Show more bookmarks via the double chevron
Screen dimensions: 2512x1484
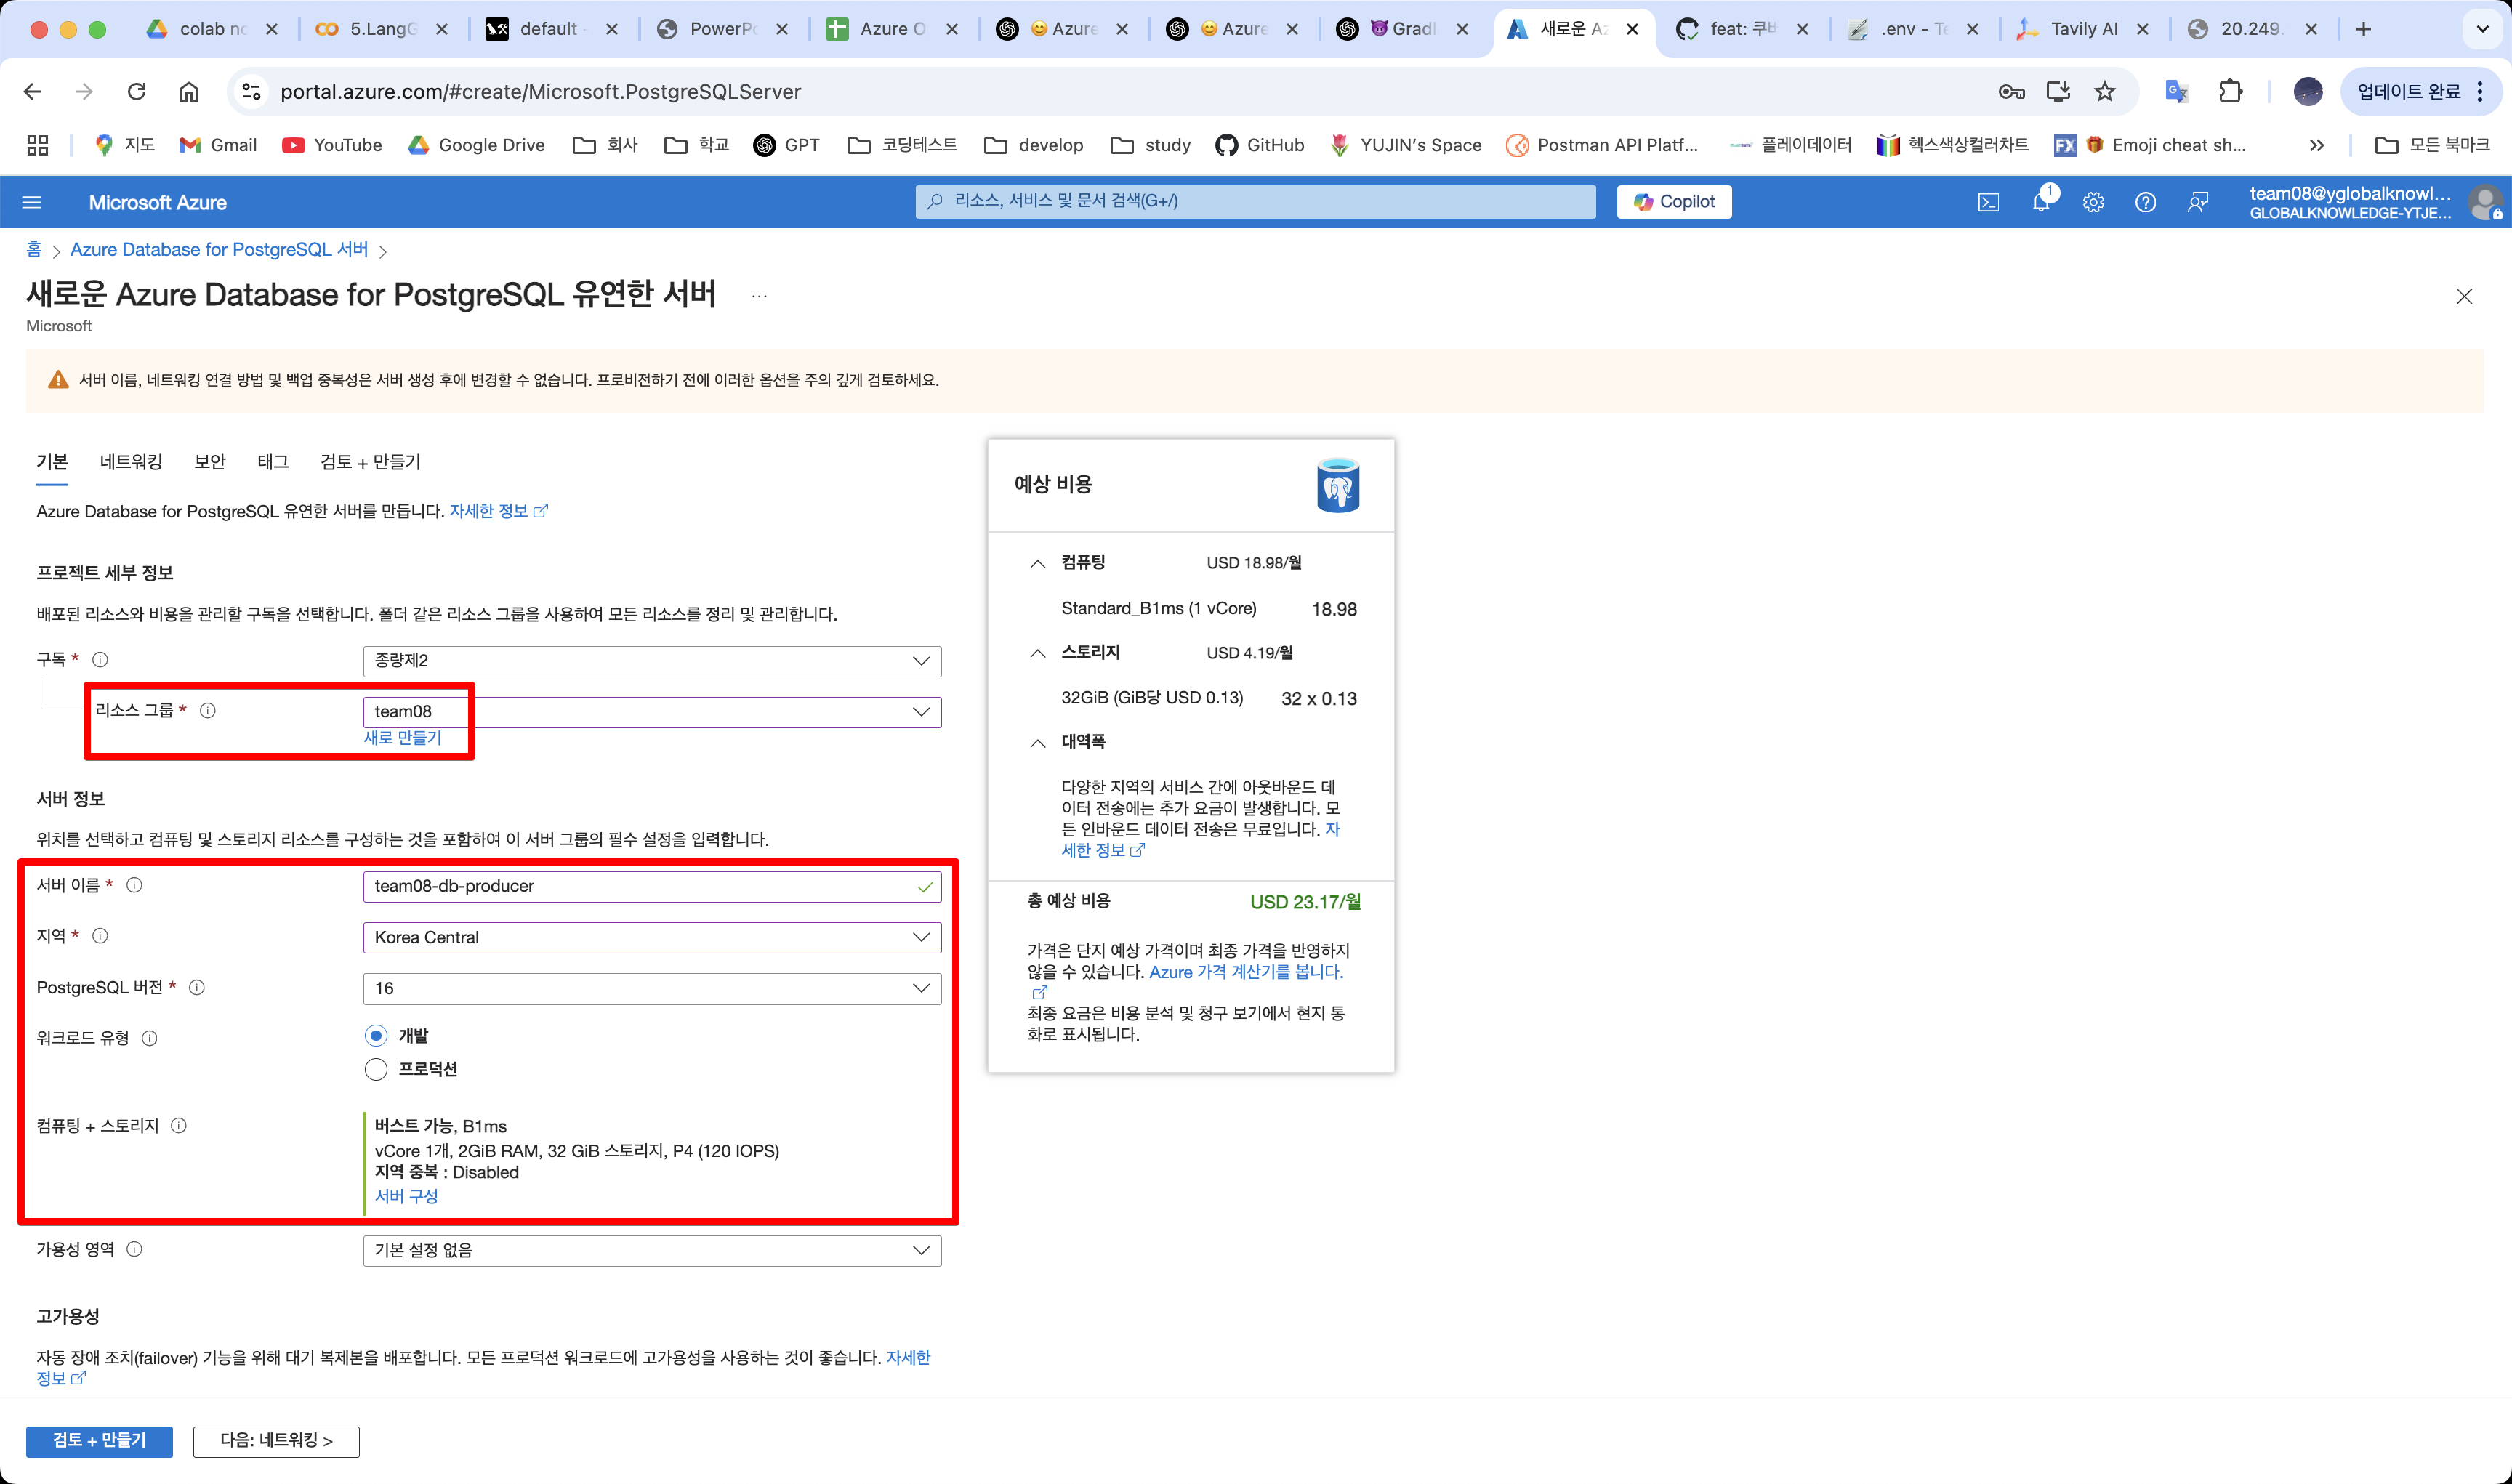[x=2316, y=146]
